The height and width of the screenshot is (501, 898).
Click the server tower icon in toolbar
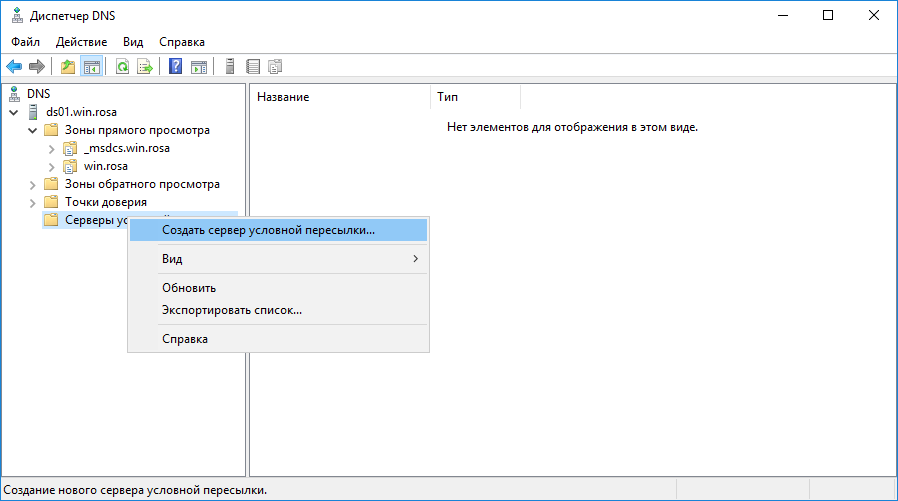click(230, 67)
